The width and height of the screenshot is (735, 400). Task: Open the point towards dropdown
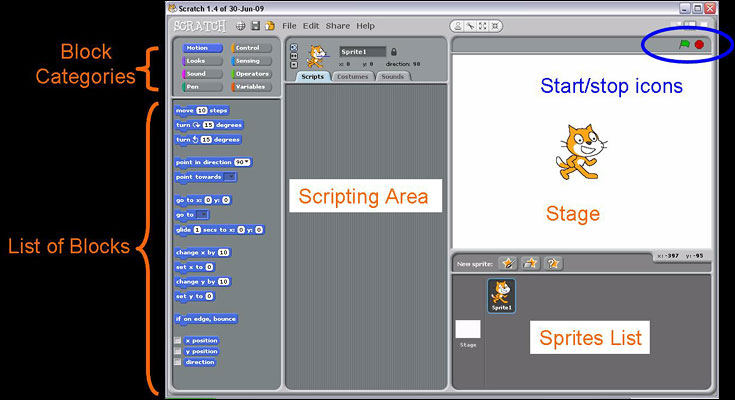point(230,177)
